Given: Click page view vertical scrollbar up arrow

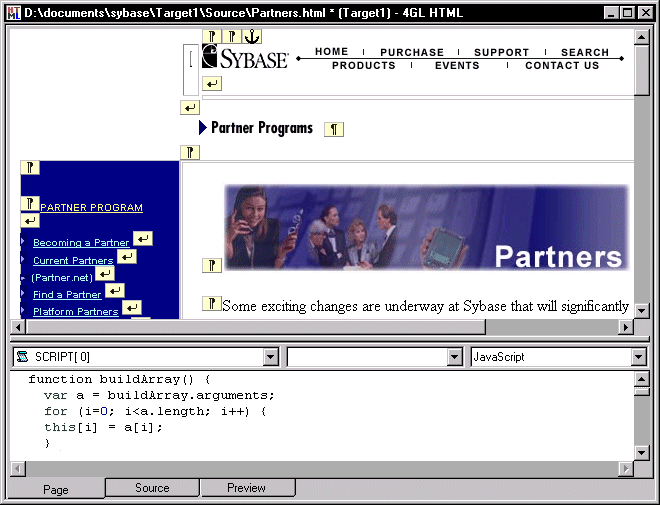Looking at the screenshot, I should click(x=641, y=37).
